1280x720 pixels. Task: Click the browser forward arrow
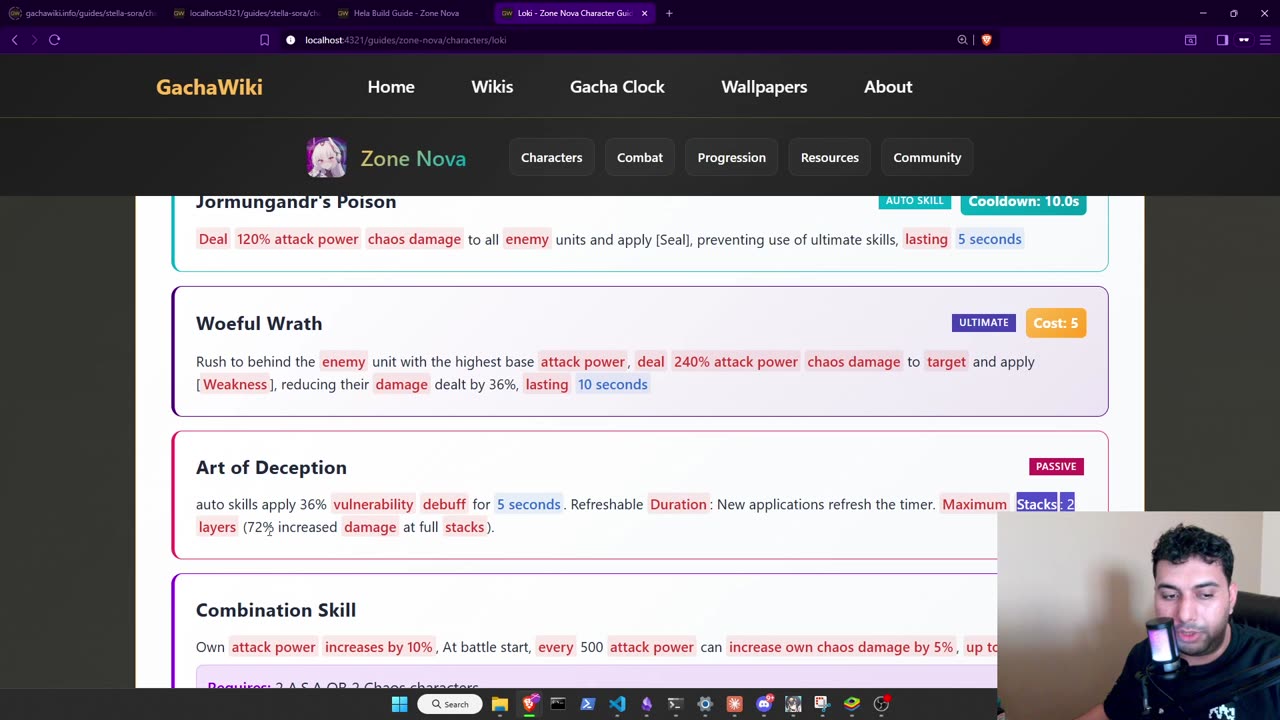(x=34, y=40)
